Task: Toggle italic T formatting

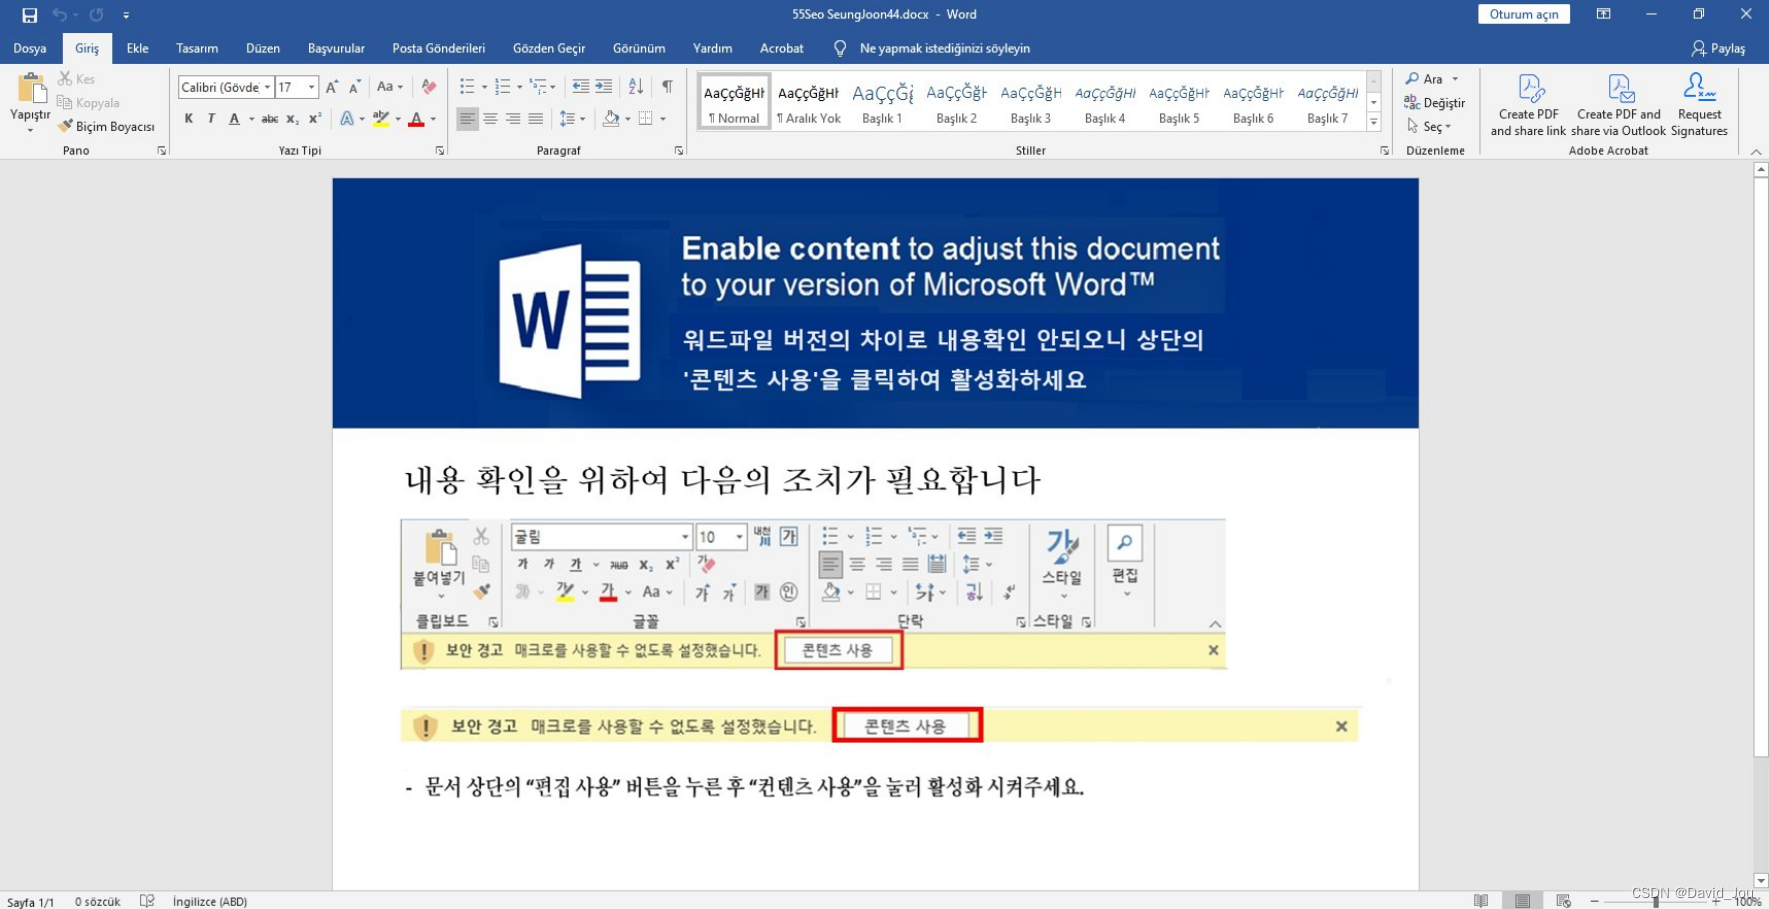Action: [211, 119]
